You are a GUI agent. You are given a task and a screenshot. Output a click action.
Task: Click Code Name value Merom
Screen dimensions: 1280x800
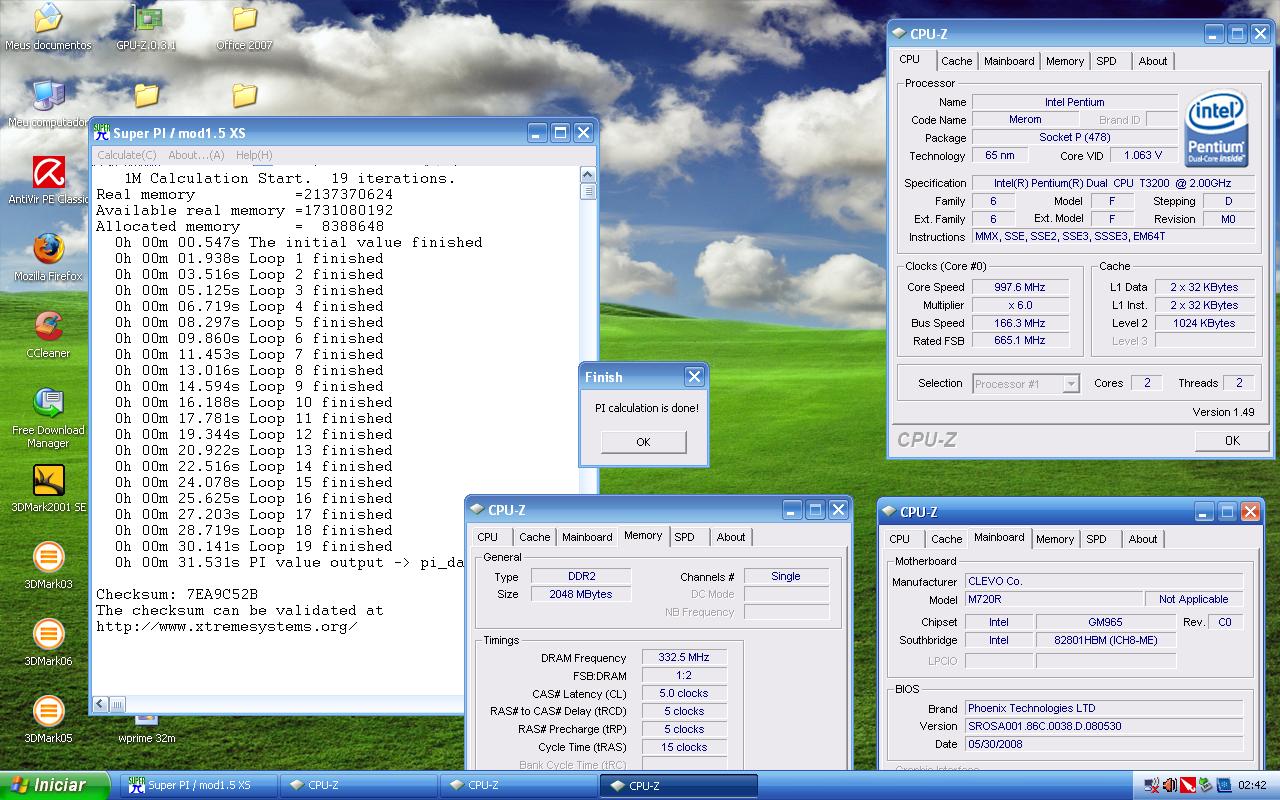pyautogui.click(x=1025, y=119)
